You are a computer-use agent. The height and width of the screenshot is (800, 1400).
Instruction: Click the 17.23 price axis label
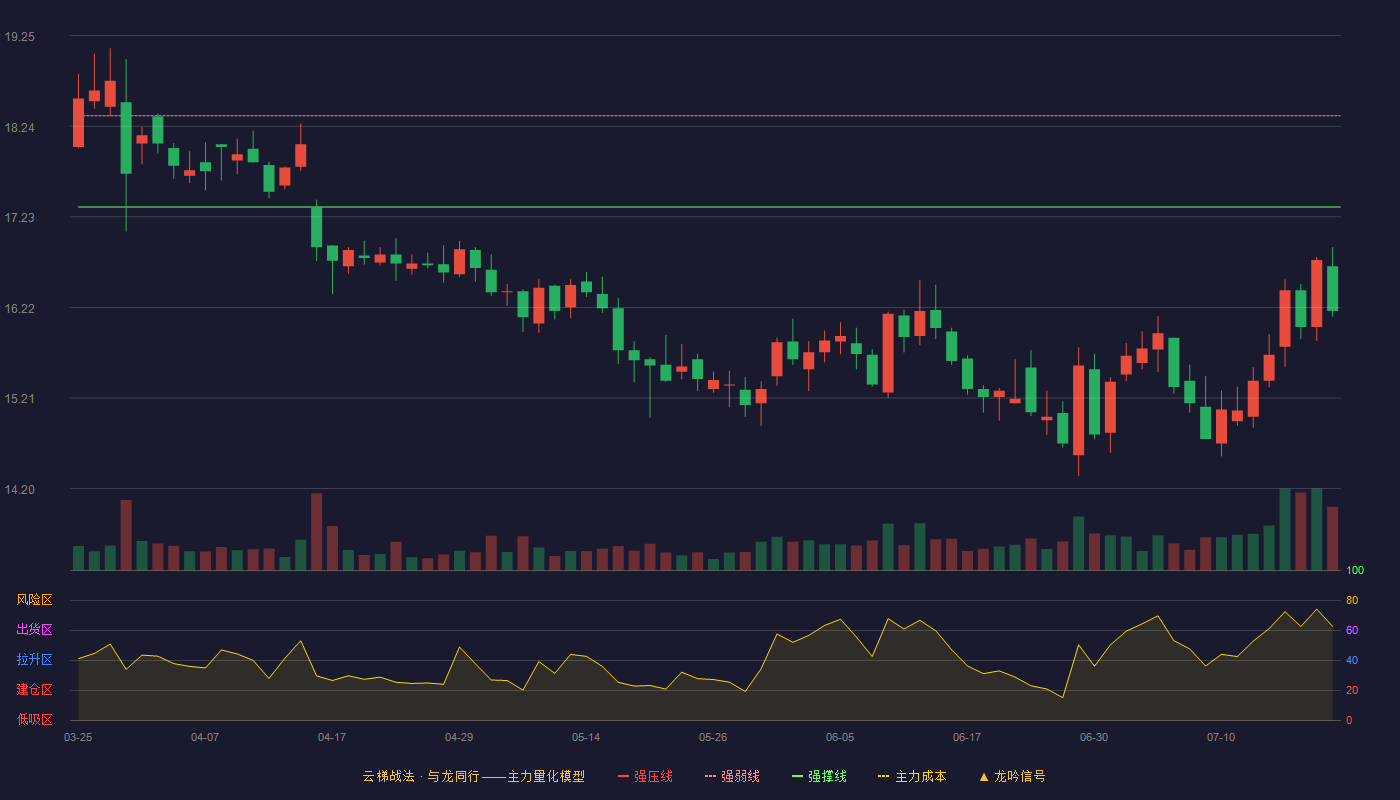point(19,217)
